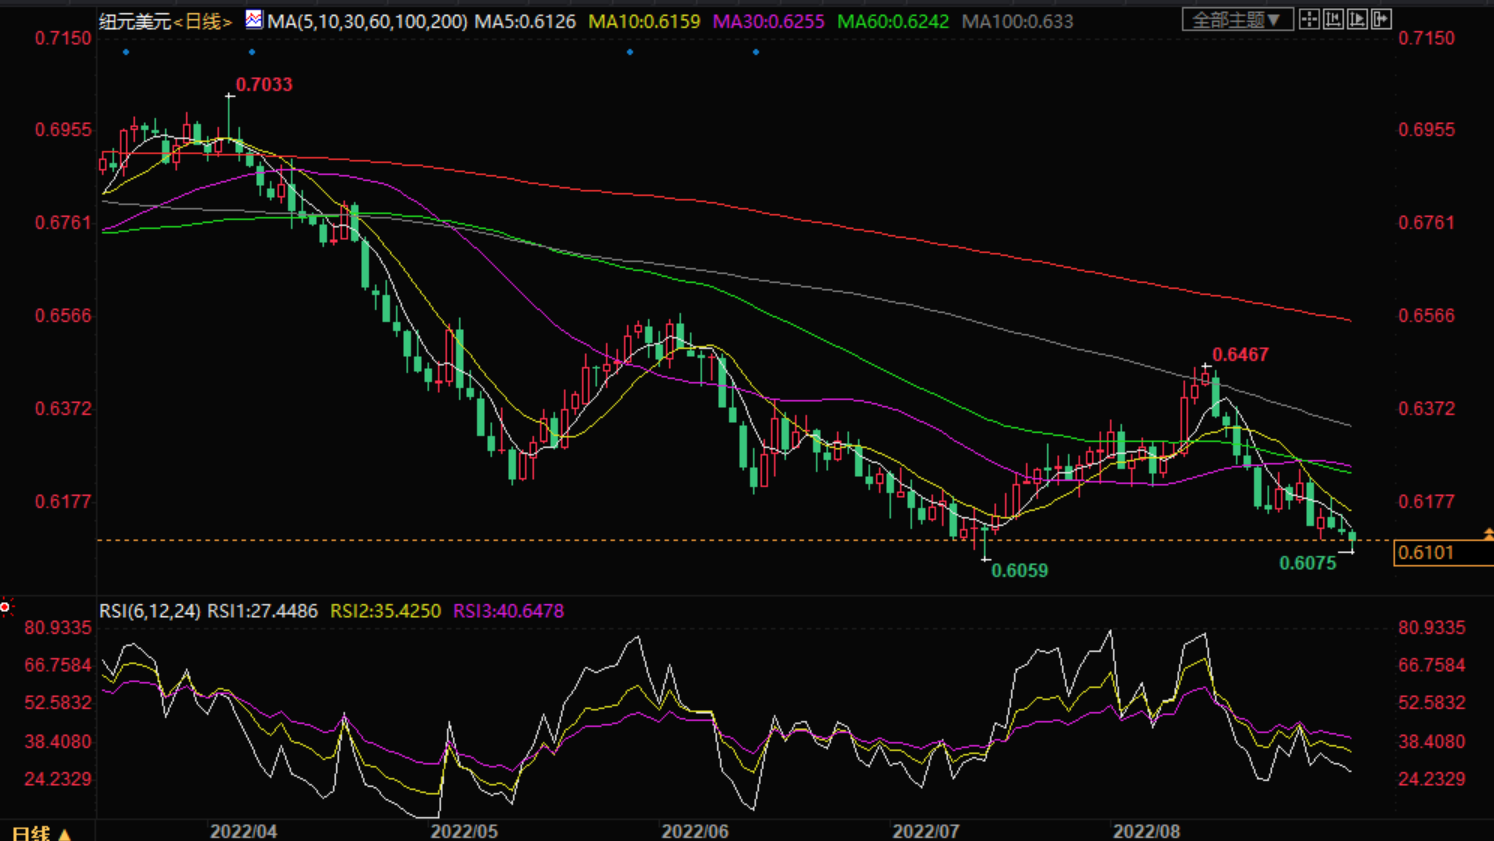Click the MA(5,10,30,60,100,200) indicator label
Image resolution: width=1494 pixels, height=841 pixels.
(x=367, y=21)
